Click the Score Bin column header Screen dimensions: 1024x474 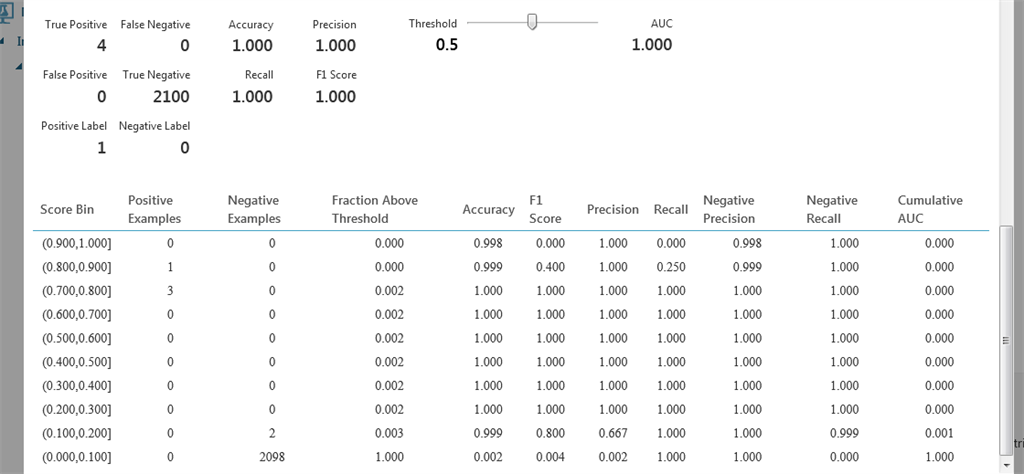click(x=68, y=210)
